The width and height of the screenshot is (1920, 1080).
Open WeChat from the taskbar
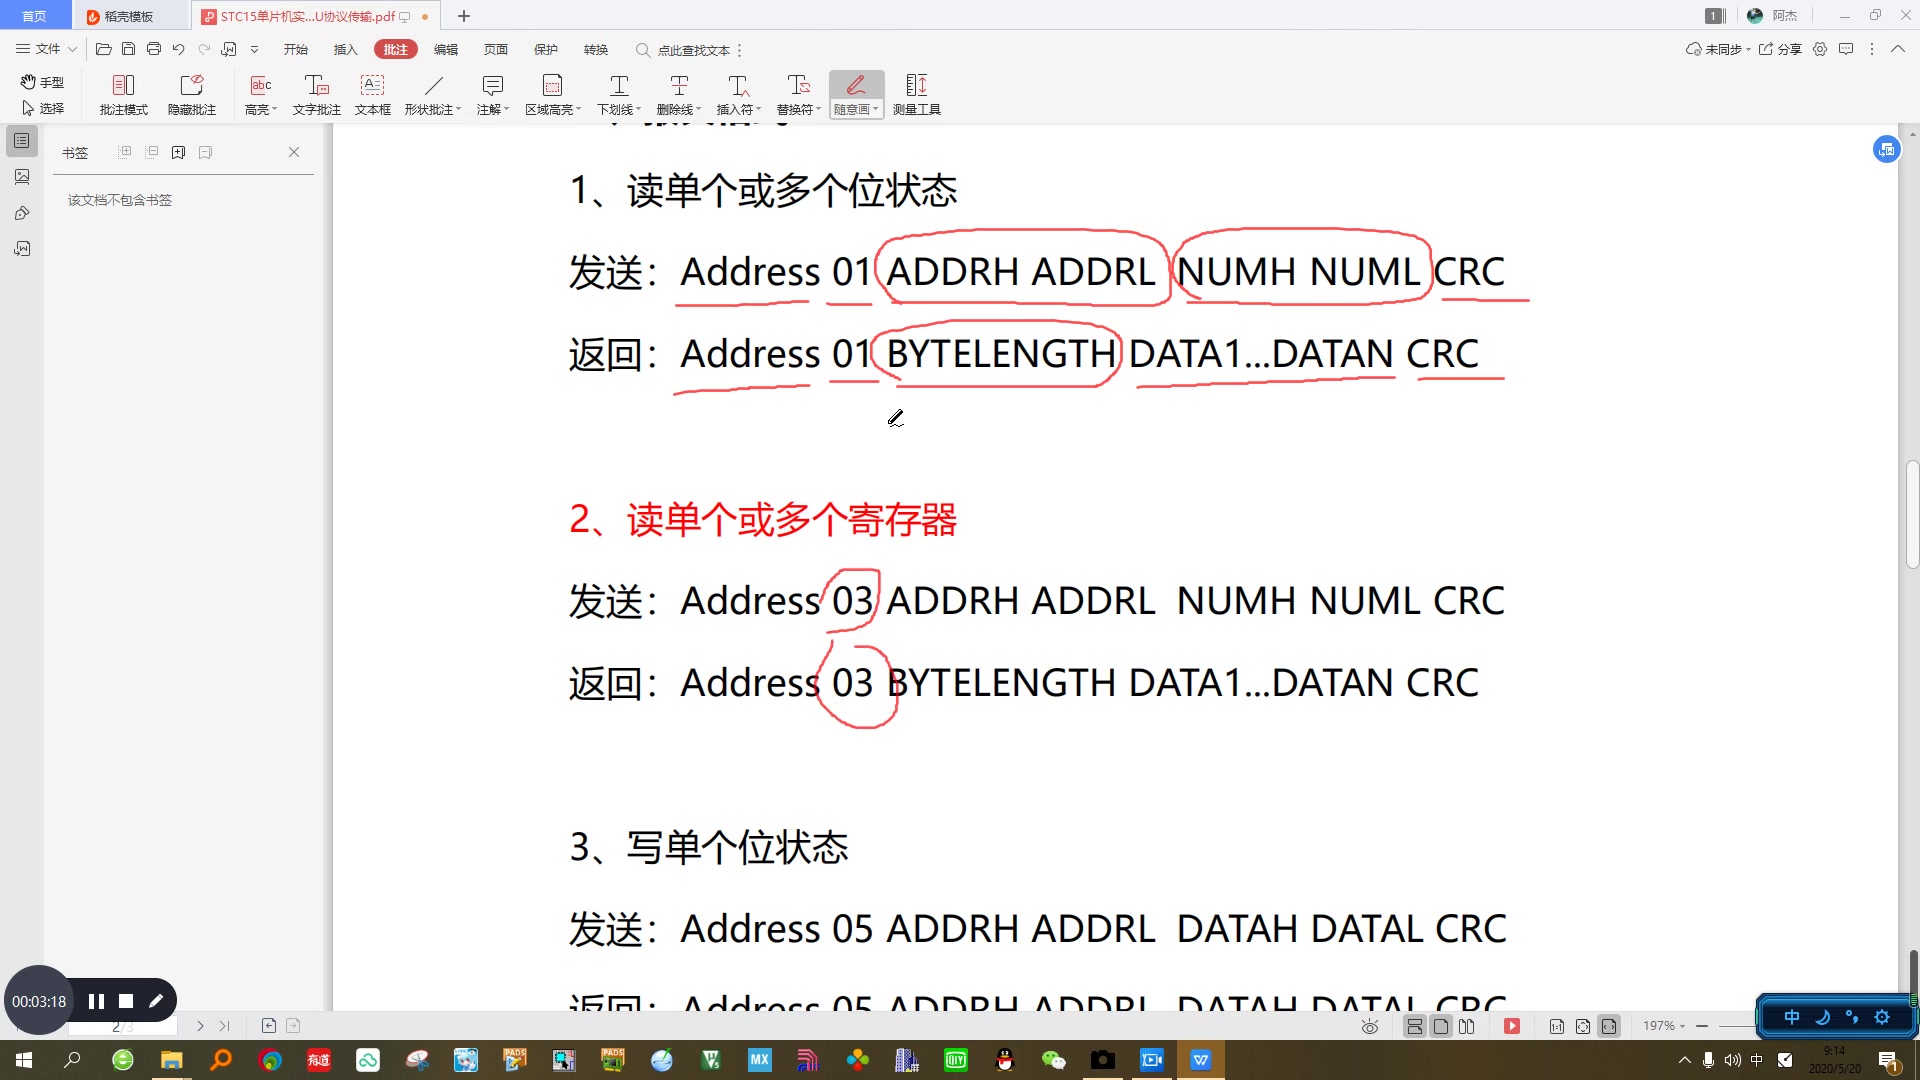click(1054, 1060)
